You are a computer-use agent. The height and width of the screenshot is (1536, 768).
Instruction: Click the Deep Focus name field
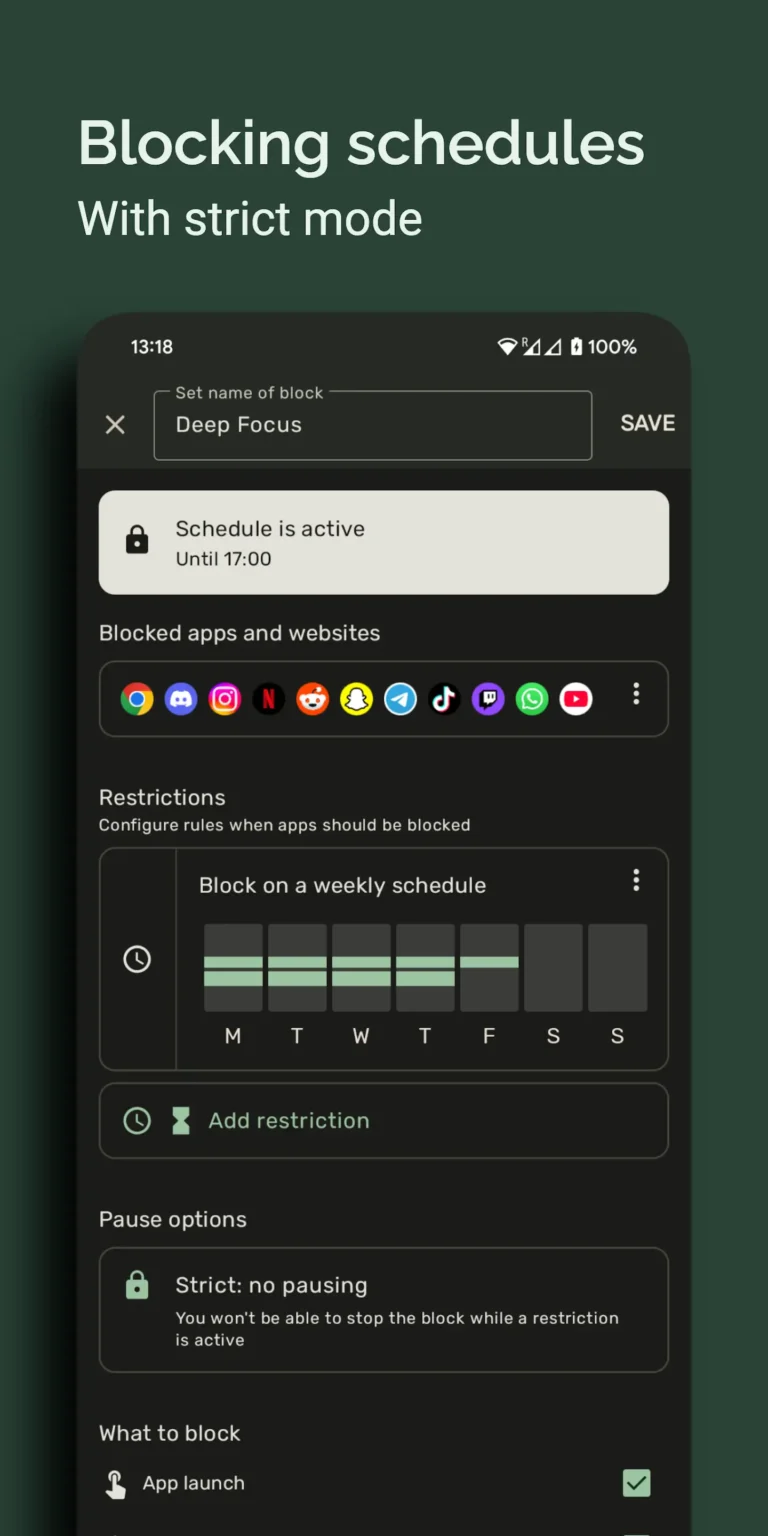(372, 425)
